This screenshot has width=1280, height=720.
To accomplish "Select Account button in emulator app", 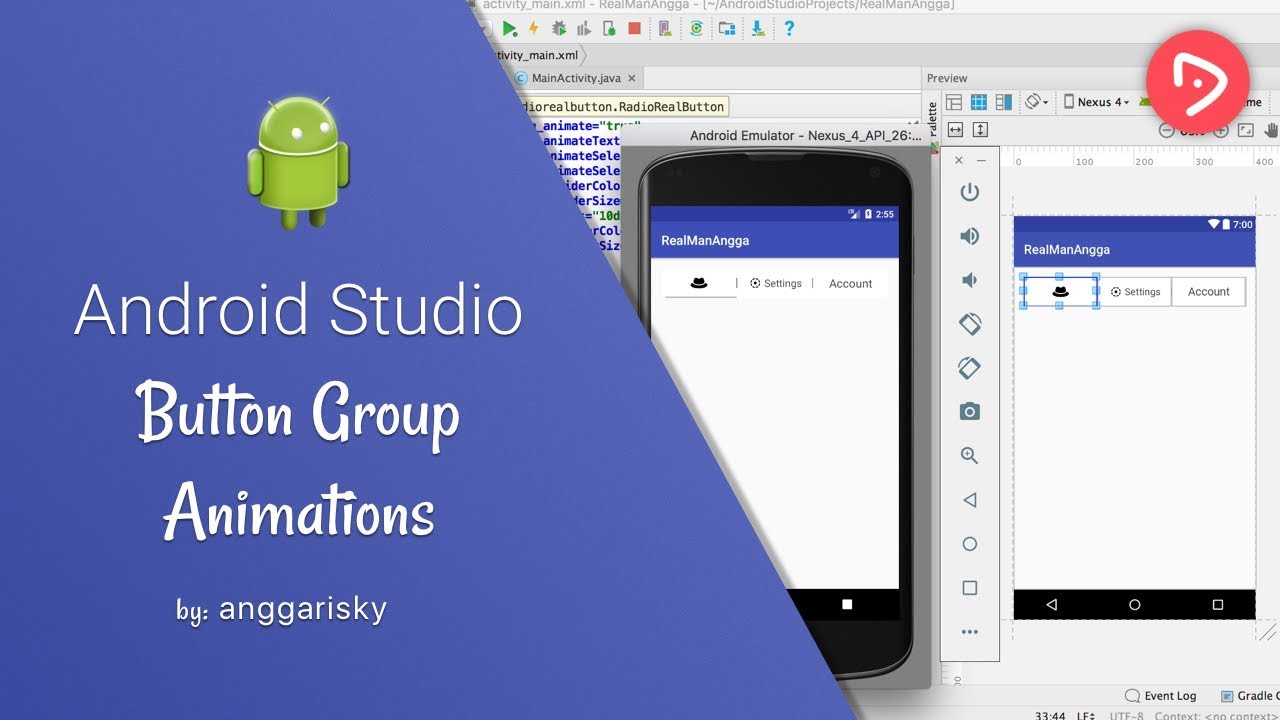I will point(850,283).
